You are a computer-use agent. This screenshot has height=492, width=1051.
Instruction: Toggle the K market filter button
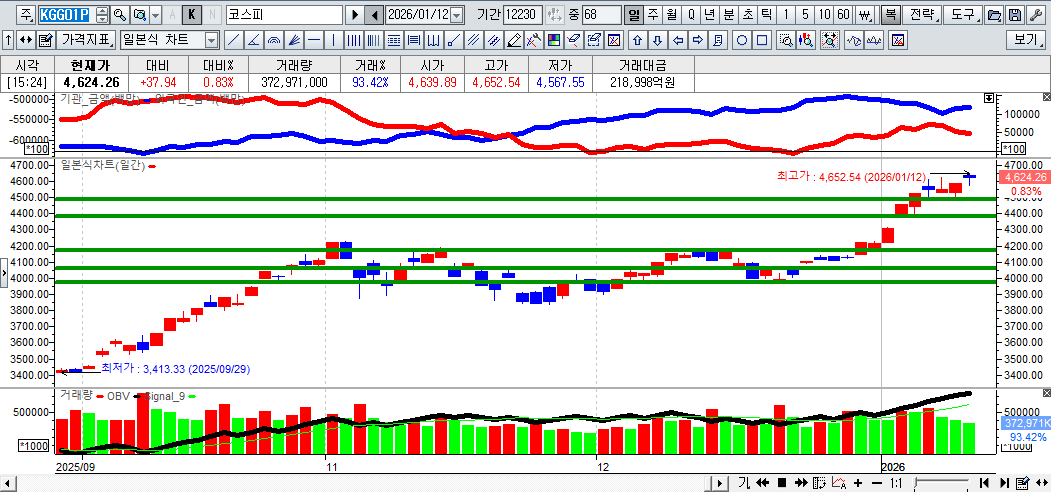[190, 15]
